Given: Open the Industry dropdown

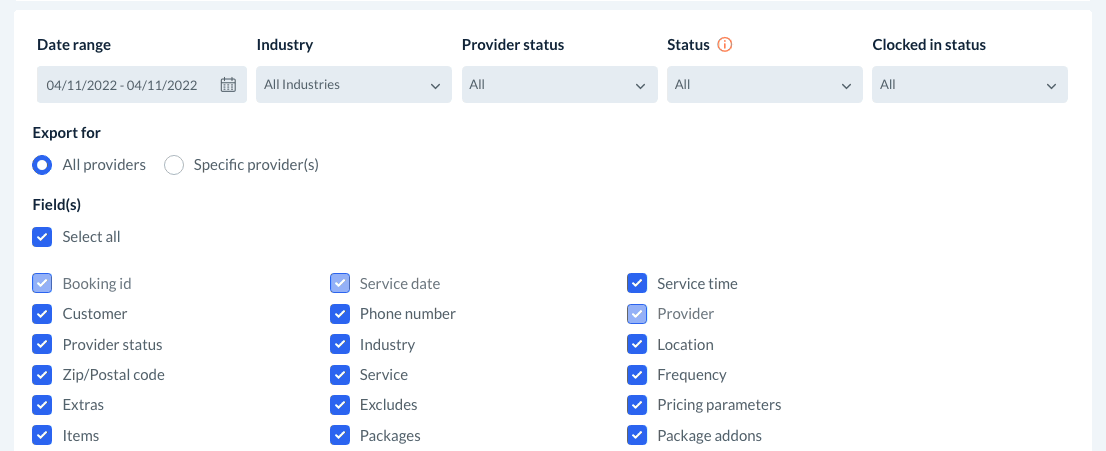Looking at the screenshot, I should click(354, 85).
